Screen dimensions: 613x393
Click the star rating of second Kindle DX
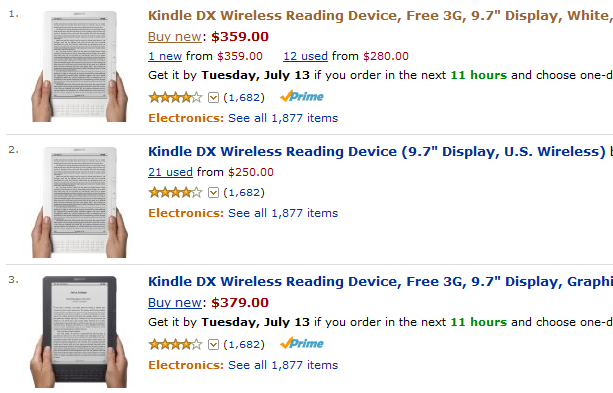pyautogui.click(x=176, y=192)
